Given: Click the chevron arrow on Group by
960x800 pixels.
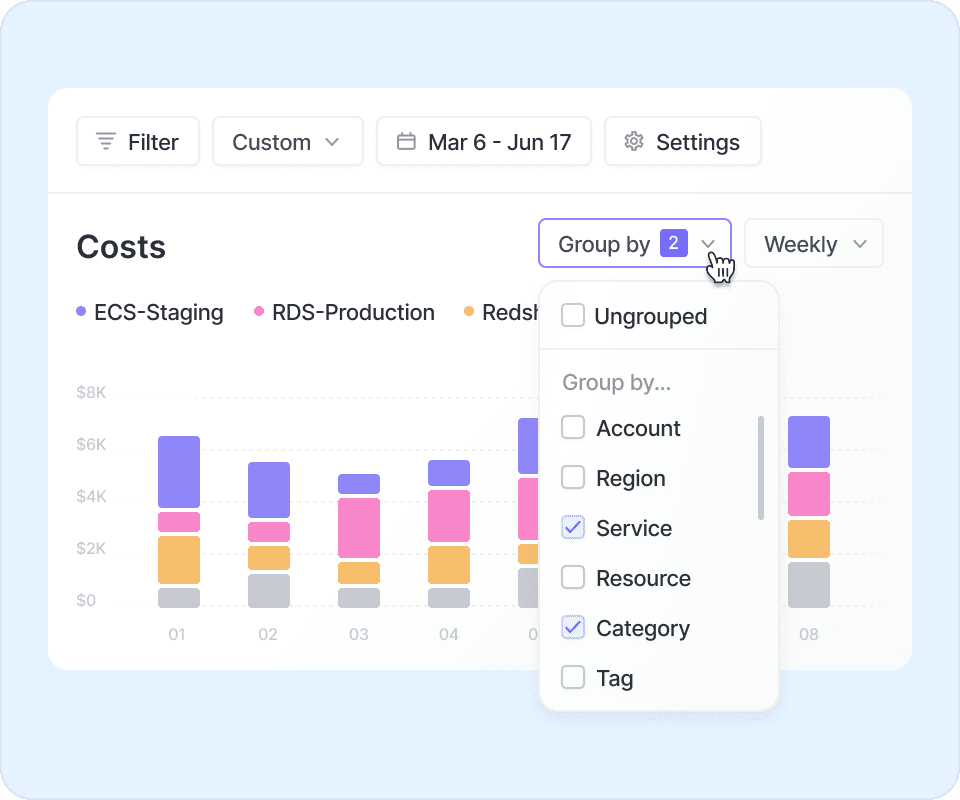Looking at the screenshot, I should coord(708,244).
